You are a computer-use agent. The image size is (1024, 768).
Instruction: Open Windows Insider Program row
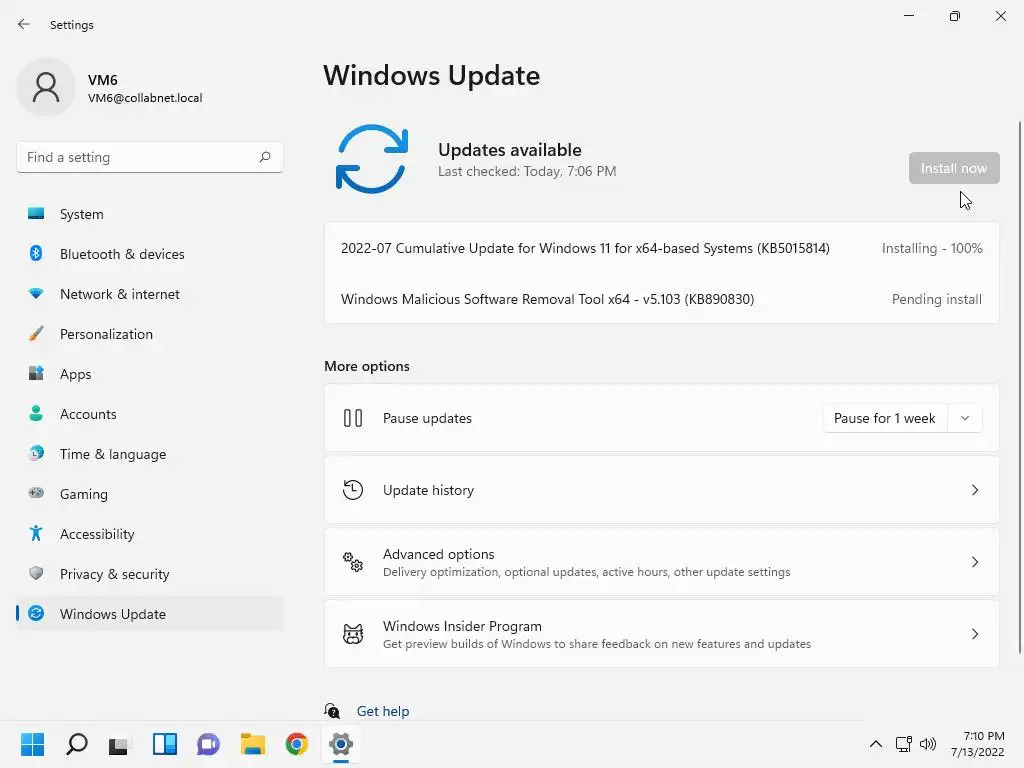pyautogui.click(x=662, y=634)
